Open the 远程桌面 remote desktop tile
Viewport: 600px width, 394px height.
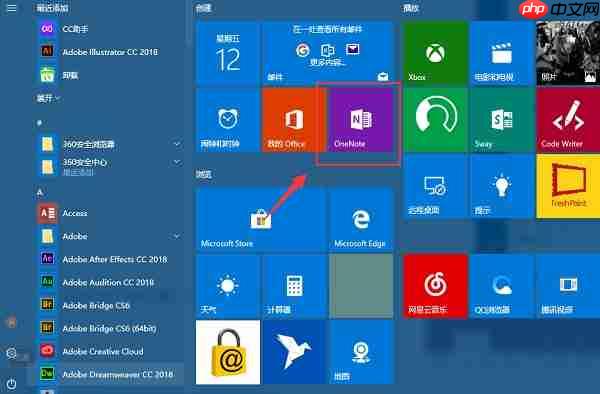point(436,187)
